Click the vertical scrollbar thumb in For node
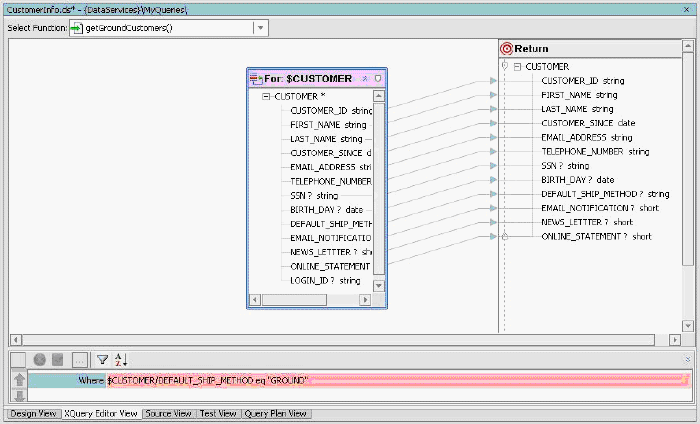Image resolution: width=700 pixels, height=424 pixels. coord(379,188)
